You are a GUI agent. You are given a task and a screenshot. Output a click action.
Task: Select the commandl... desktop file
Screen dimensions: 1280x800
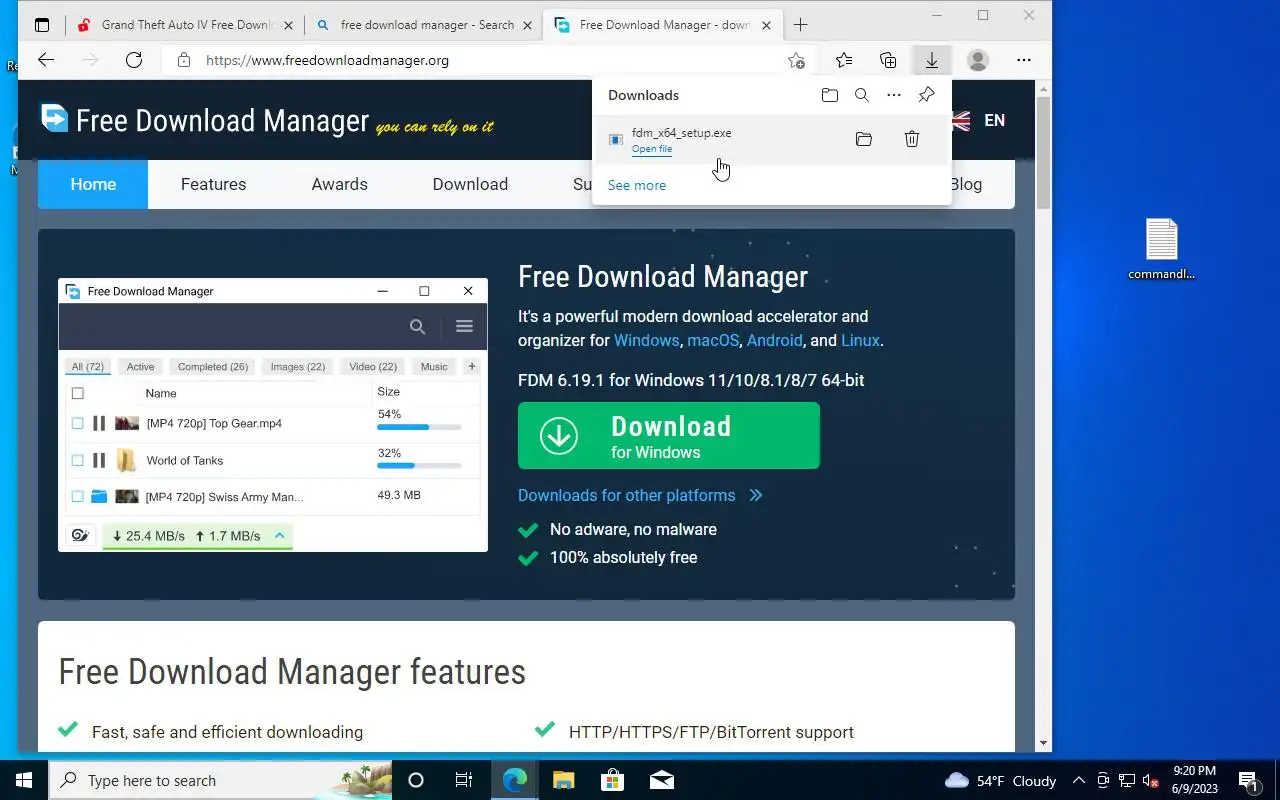1161,249
